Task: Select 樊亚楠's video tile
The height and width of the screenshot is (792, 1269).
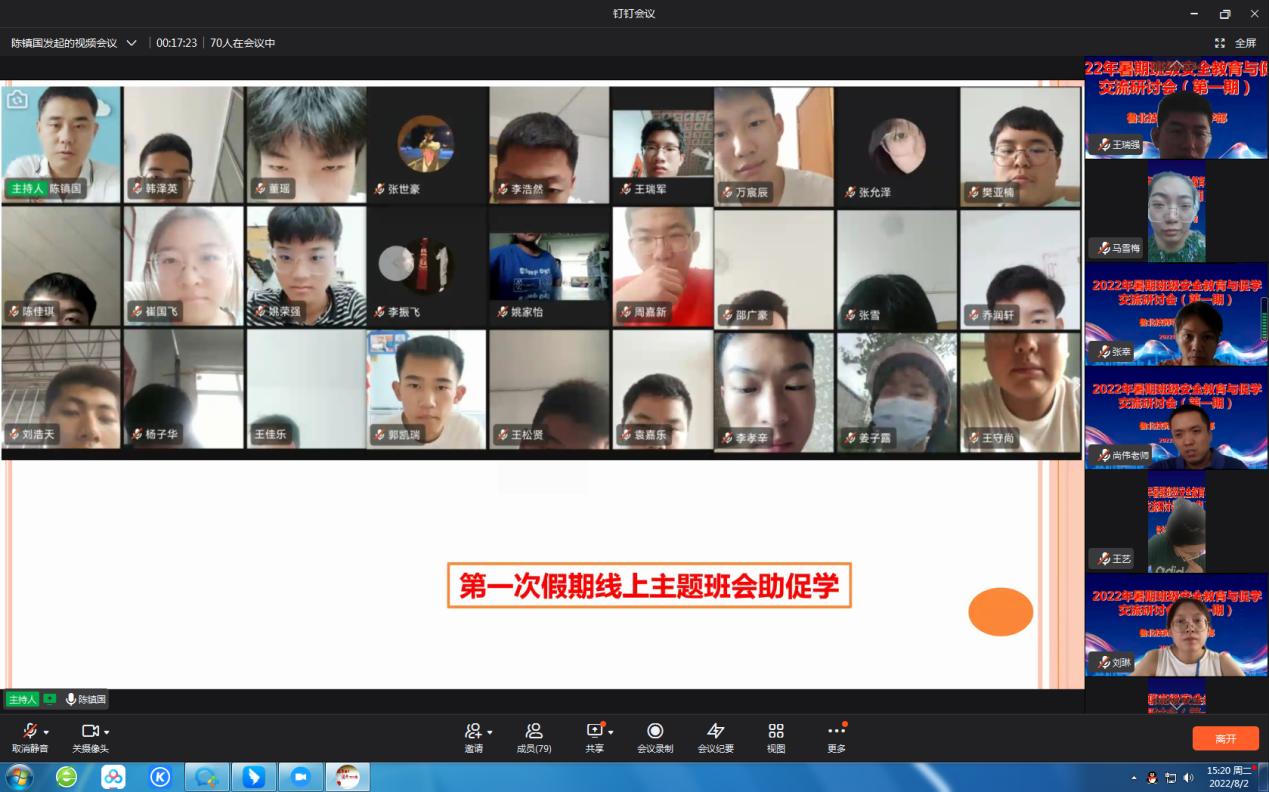Action: click(1021, 146)
